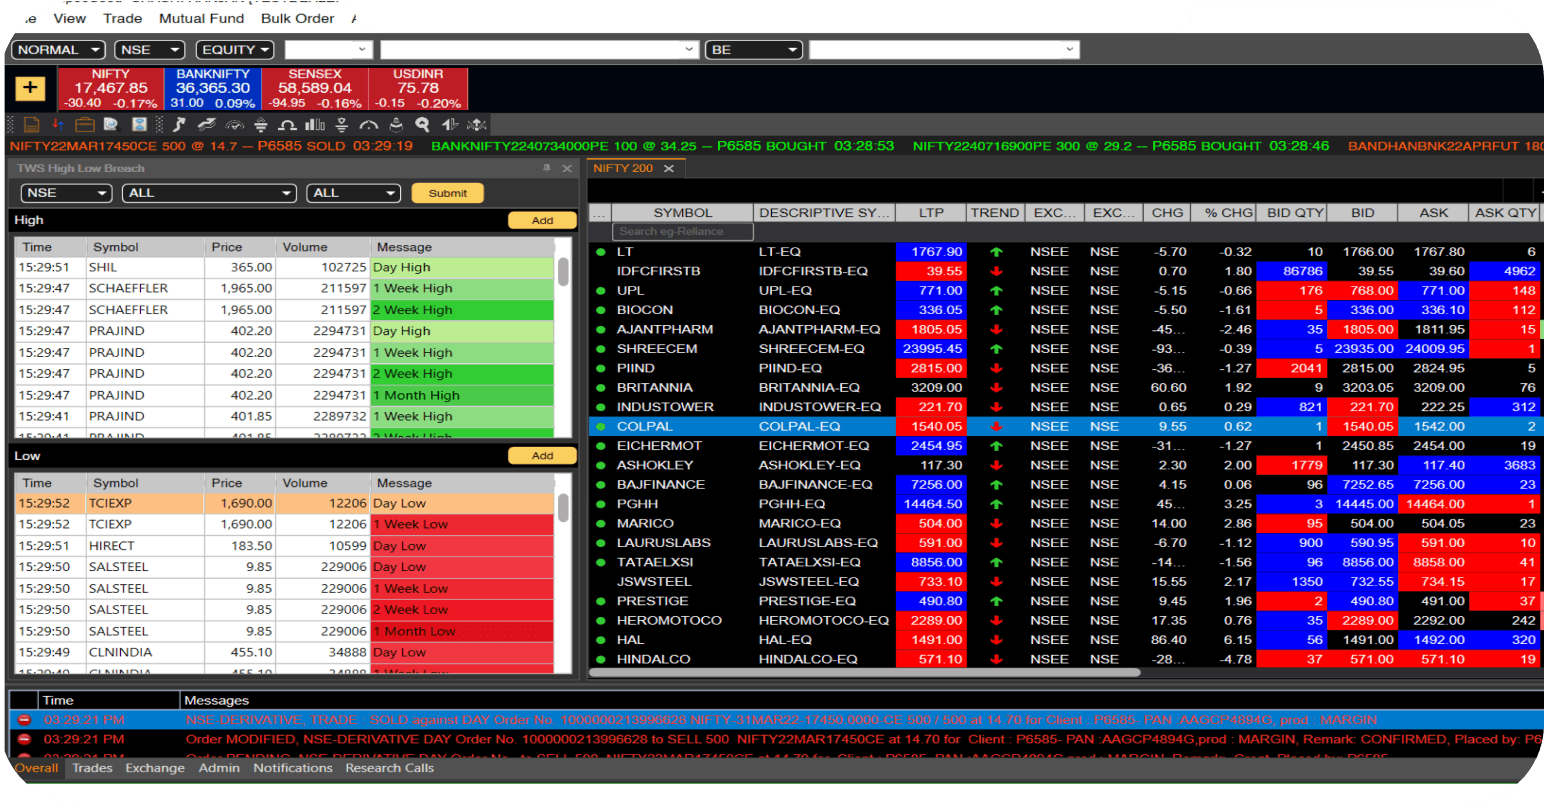The width and height of the screenshot is (1544, 804).
Task: Click the green trend arrow in LT row
Action: [996, 252]
